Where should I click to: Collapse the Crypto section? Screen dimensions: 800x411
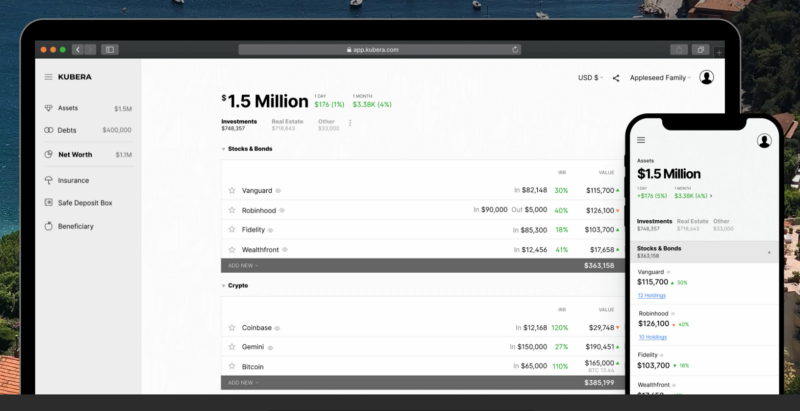[x=223, y=286]
